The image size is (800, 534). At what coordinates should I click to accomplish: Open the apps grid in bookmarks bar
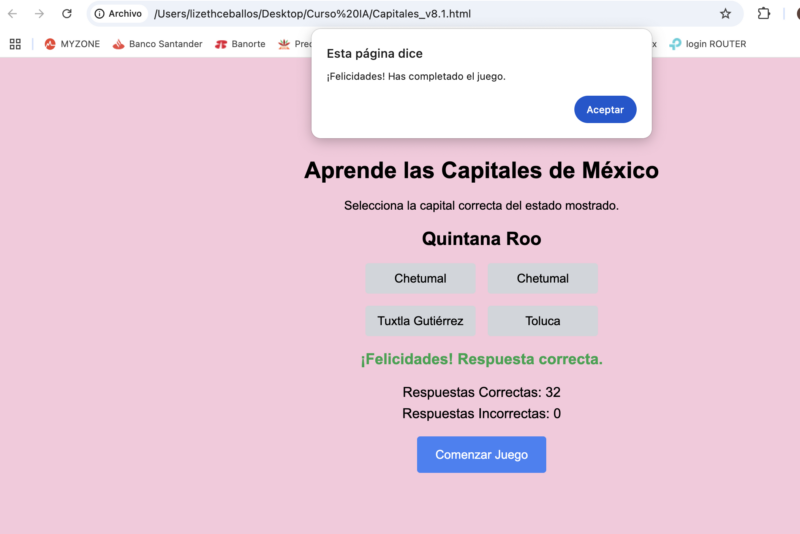tap(15, 44)
